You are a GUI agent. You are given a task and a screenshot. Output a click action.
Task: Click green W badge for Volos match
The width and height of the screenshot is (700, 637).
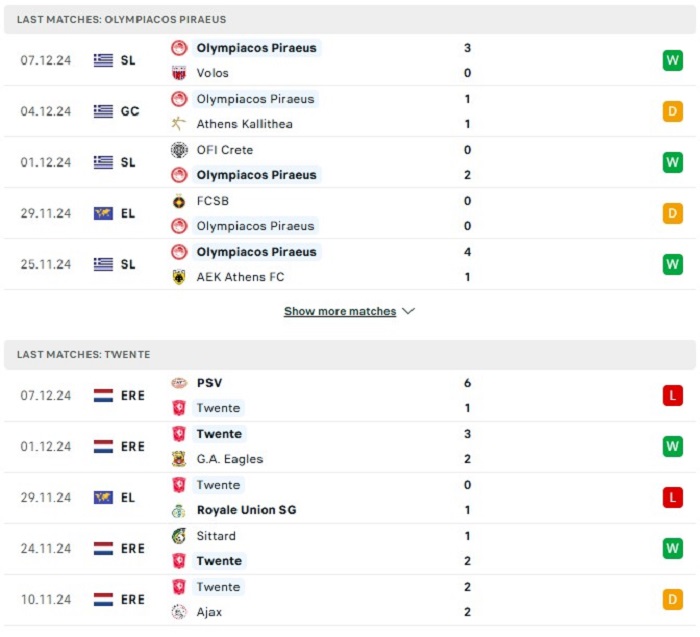(672, 60)
